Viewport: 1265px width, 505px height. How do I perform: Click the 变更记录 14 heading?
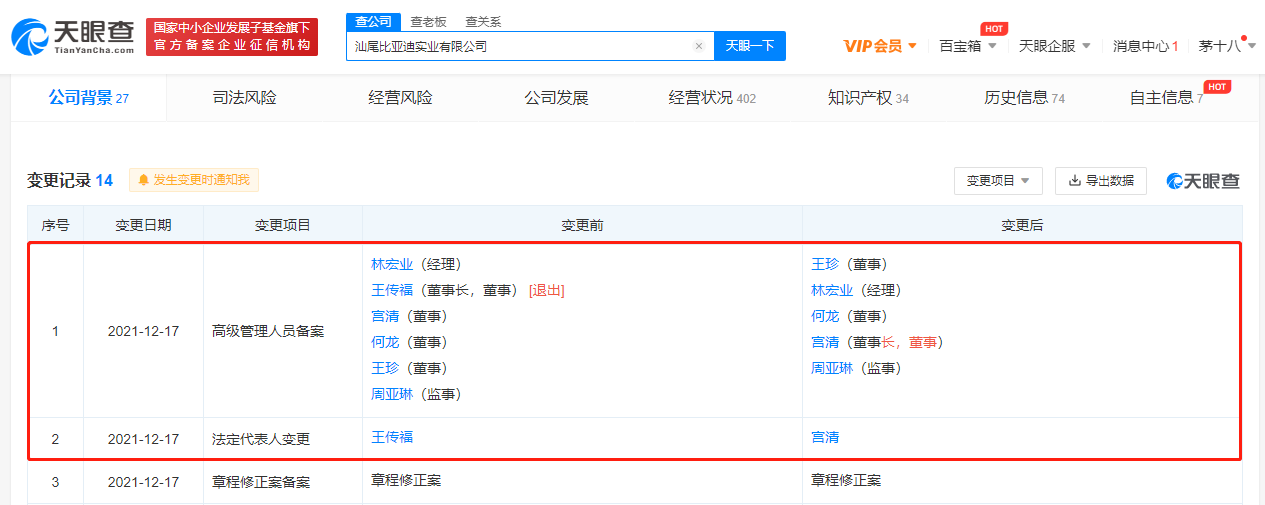(70, 180)
